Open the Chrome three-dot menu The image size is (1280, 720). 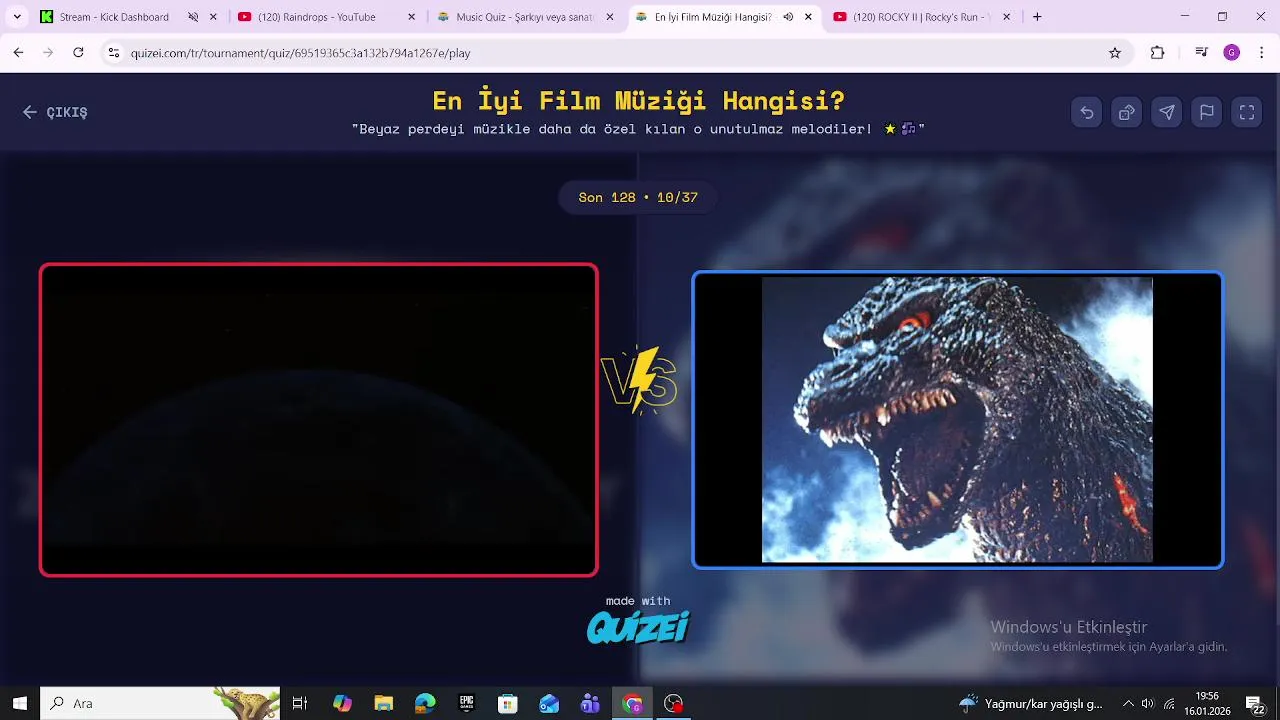(x=1262, y=53)
